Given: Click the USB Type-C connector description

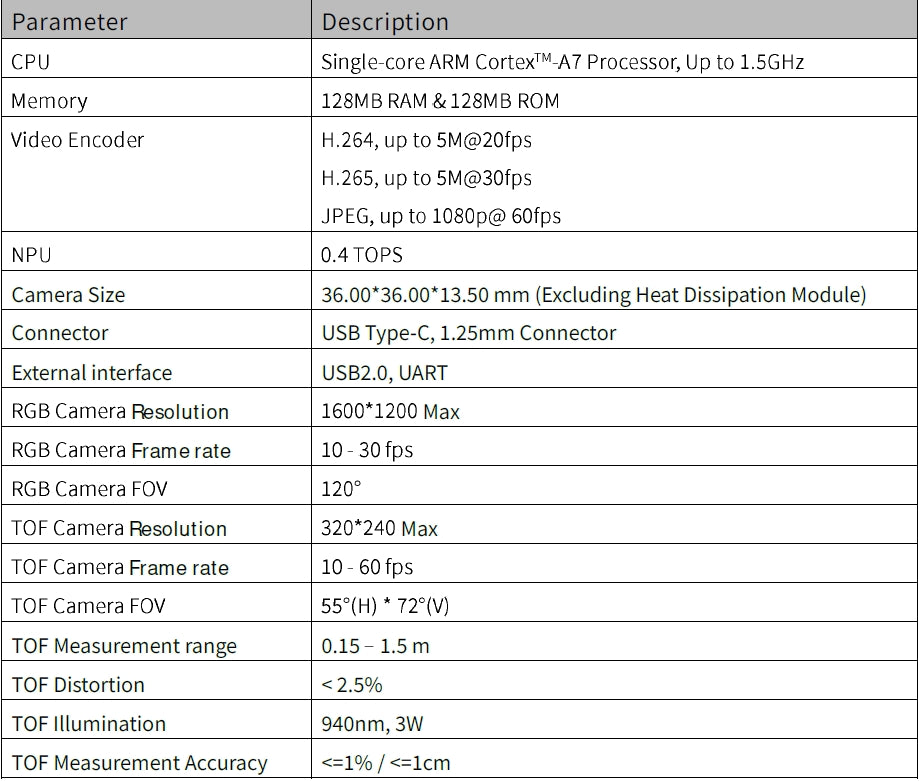Looking at the screenshot, I should pos(468,333).
